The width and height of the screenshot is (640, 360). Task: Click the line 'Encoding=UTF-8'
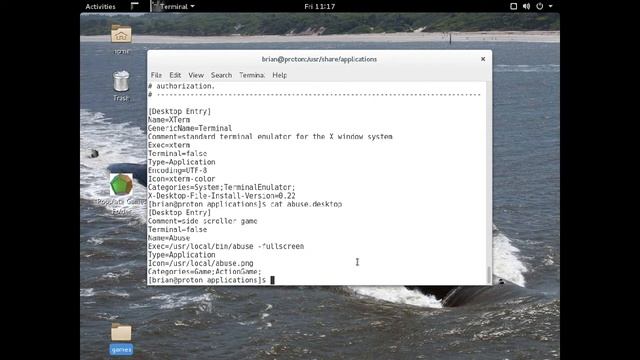point(178,170)
